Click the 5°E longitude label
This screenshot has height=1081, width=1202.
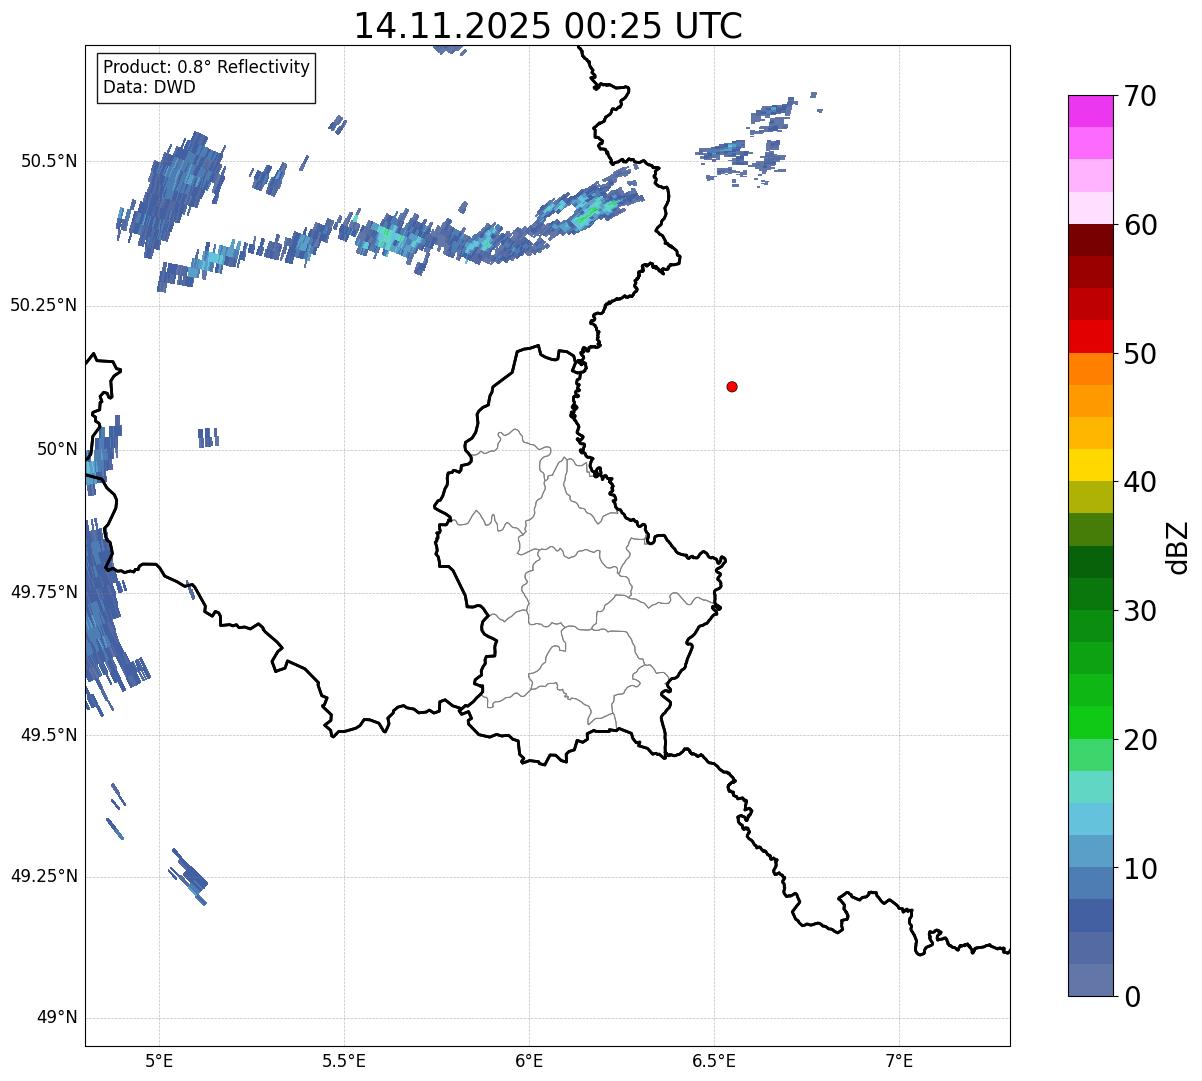click(159, 1060)
